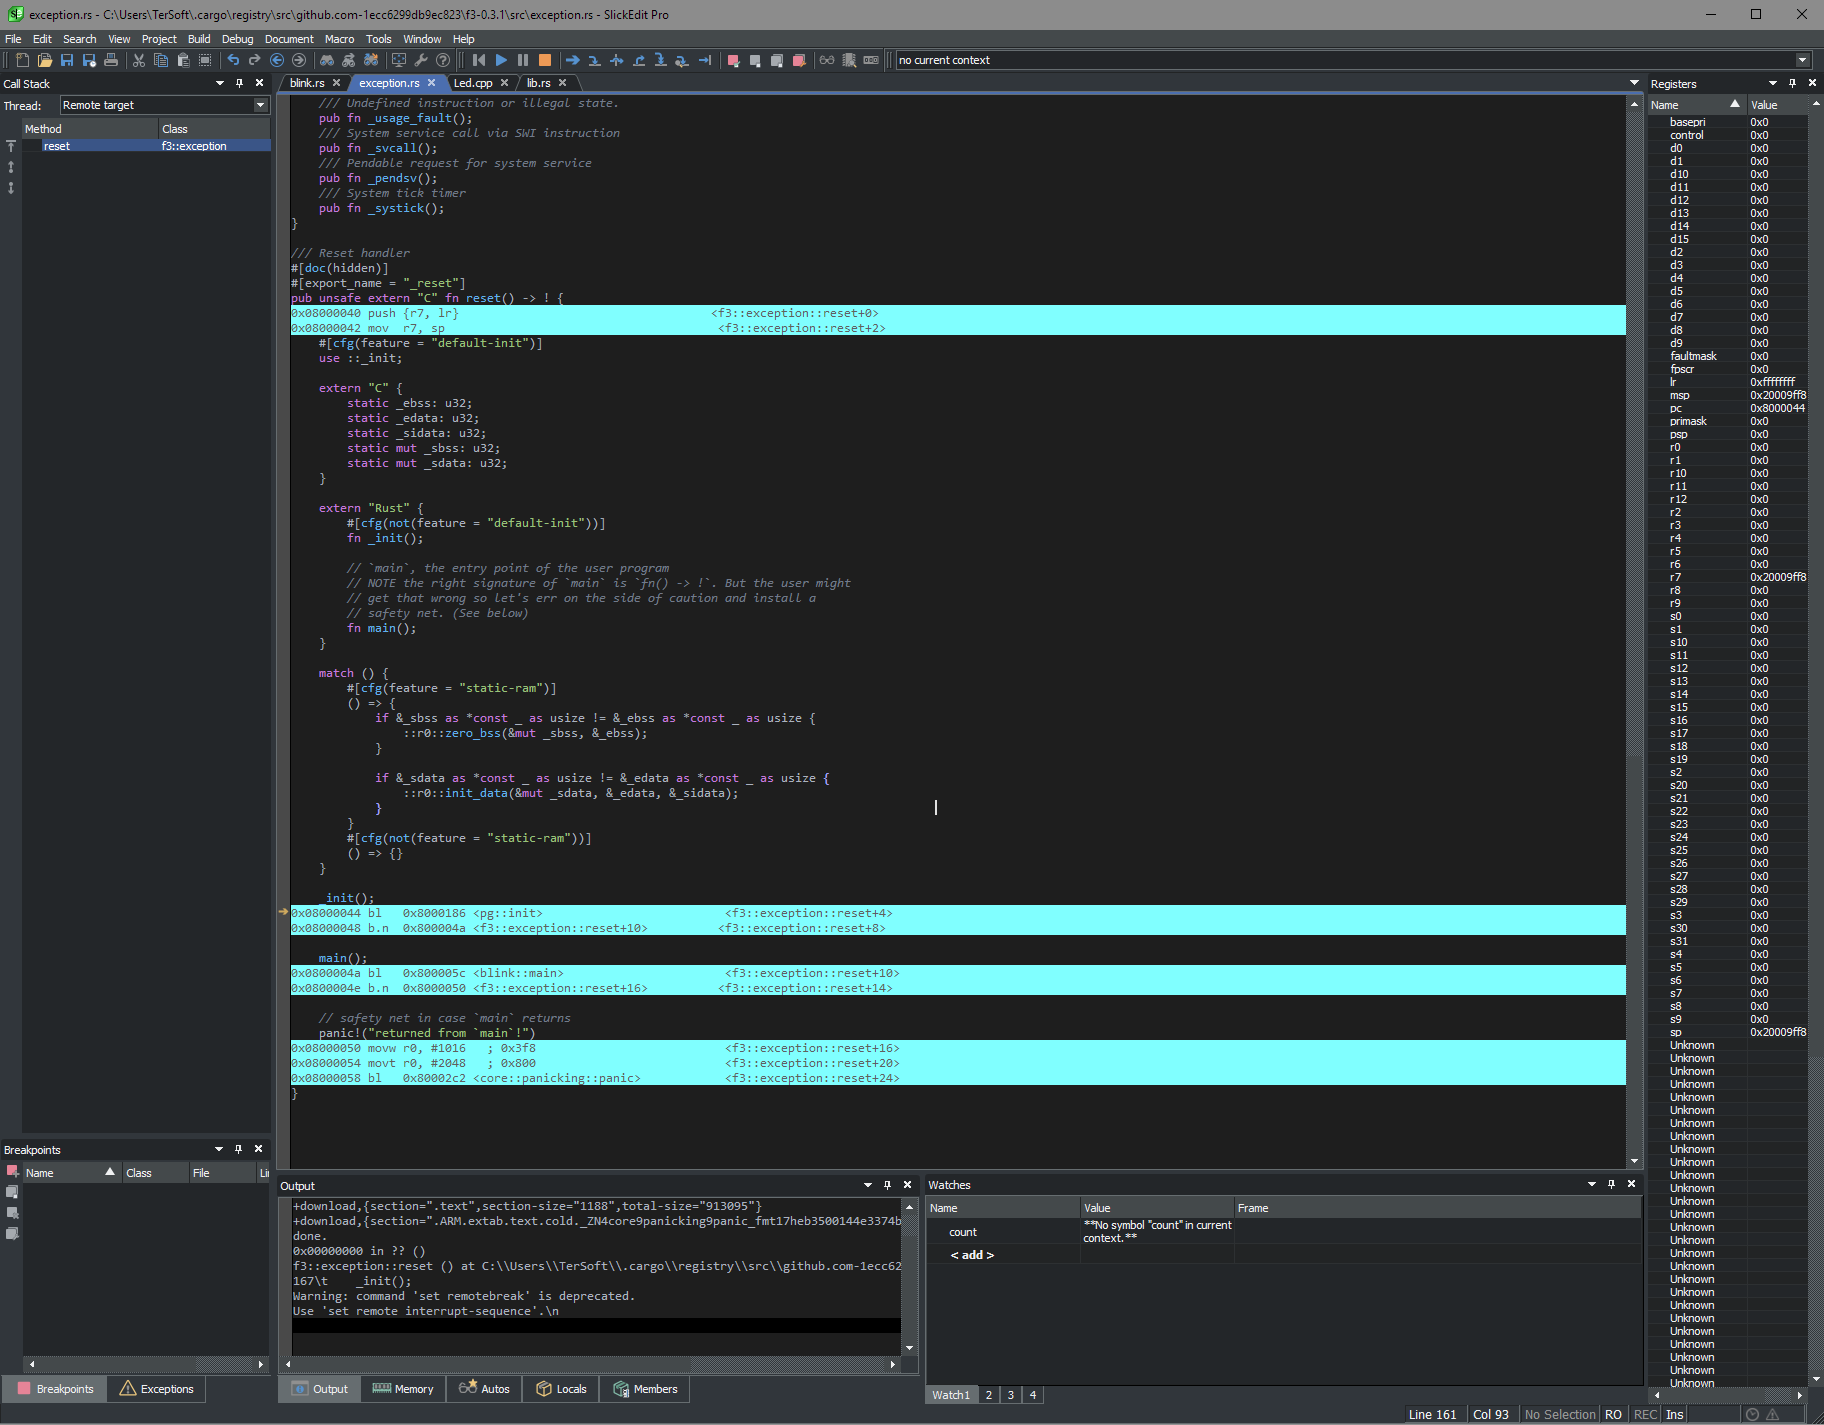The height and width of the screenshot is (1425, 1824).
Task: Click the Toggle Breakpoint pink icon
Action: click(x=733, y=60)
